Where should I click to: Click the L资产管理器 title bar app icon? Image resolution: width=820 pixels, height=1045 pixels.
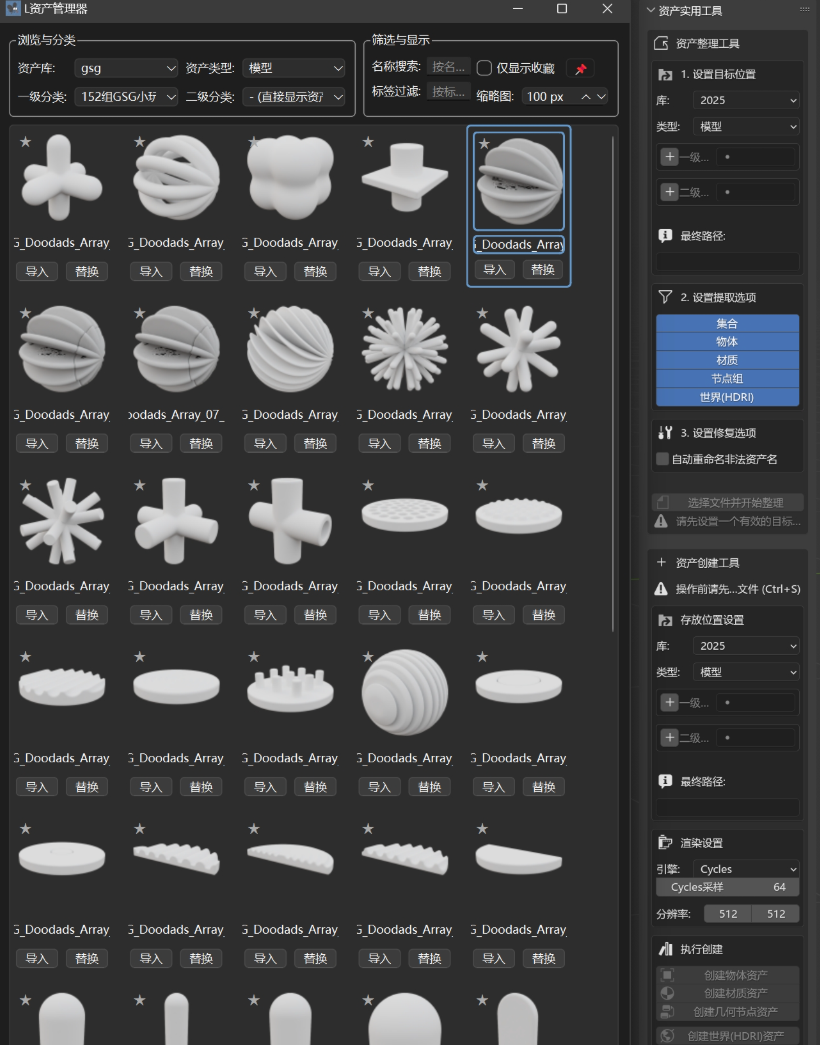click(13, 9)
